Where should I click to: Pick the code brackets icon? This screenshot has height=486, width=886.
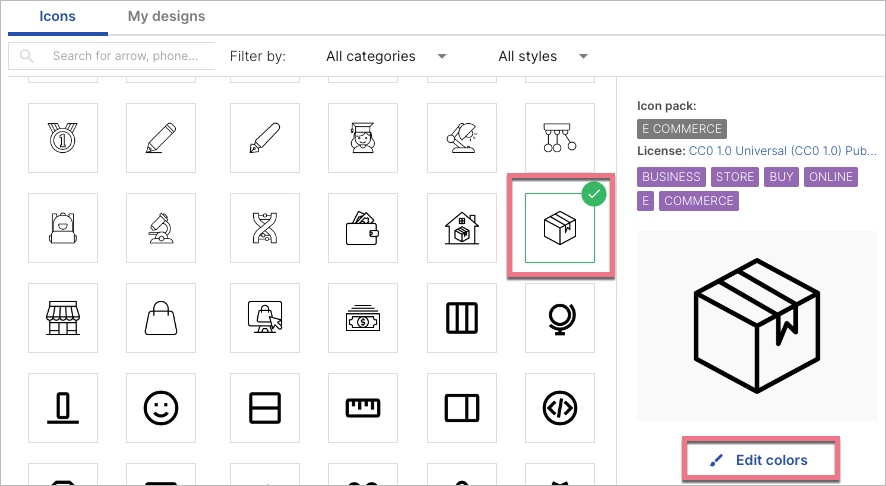point(559,407)
